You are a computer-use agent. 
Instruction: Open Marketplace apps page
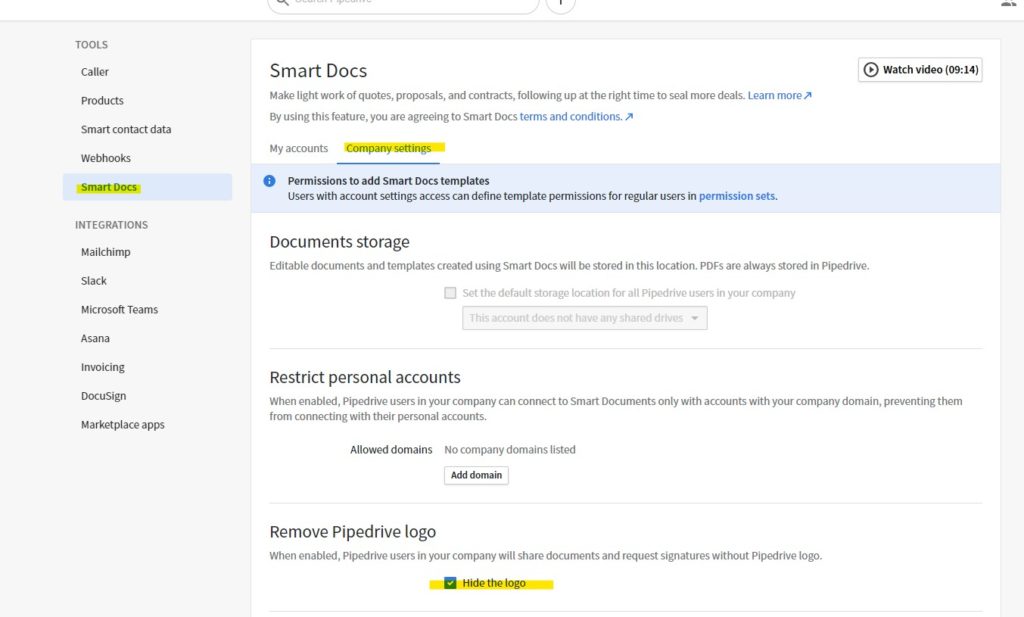[123, 424]
